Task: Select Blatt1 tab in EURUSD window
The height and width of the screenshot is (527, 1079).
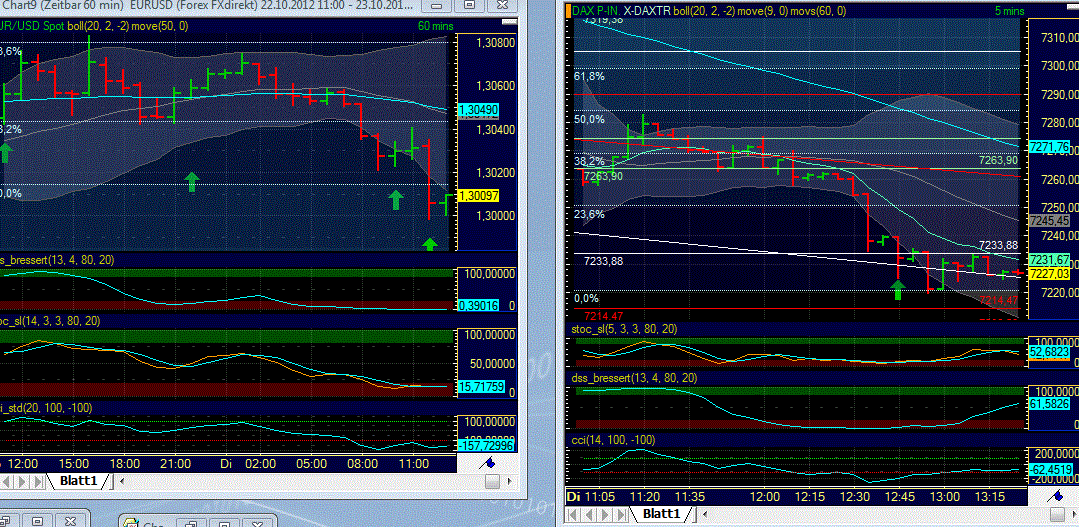Action: pyautogui.click(x=78, y=480)
